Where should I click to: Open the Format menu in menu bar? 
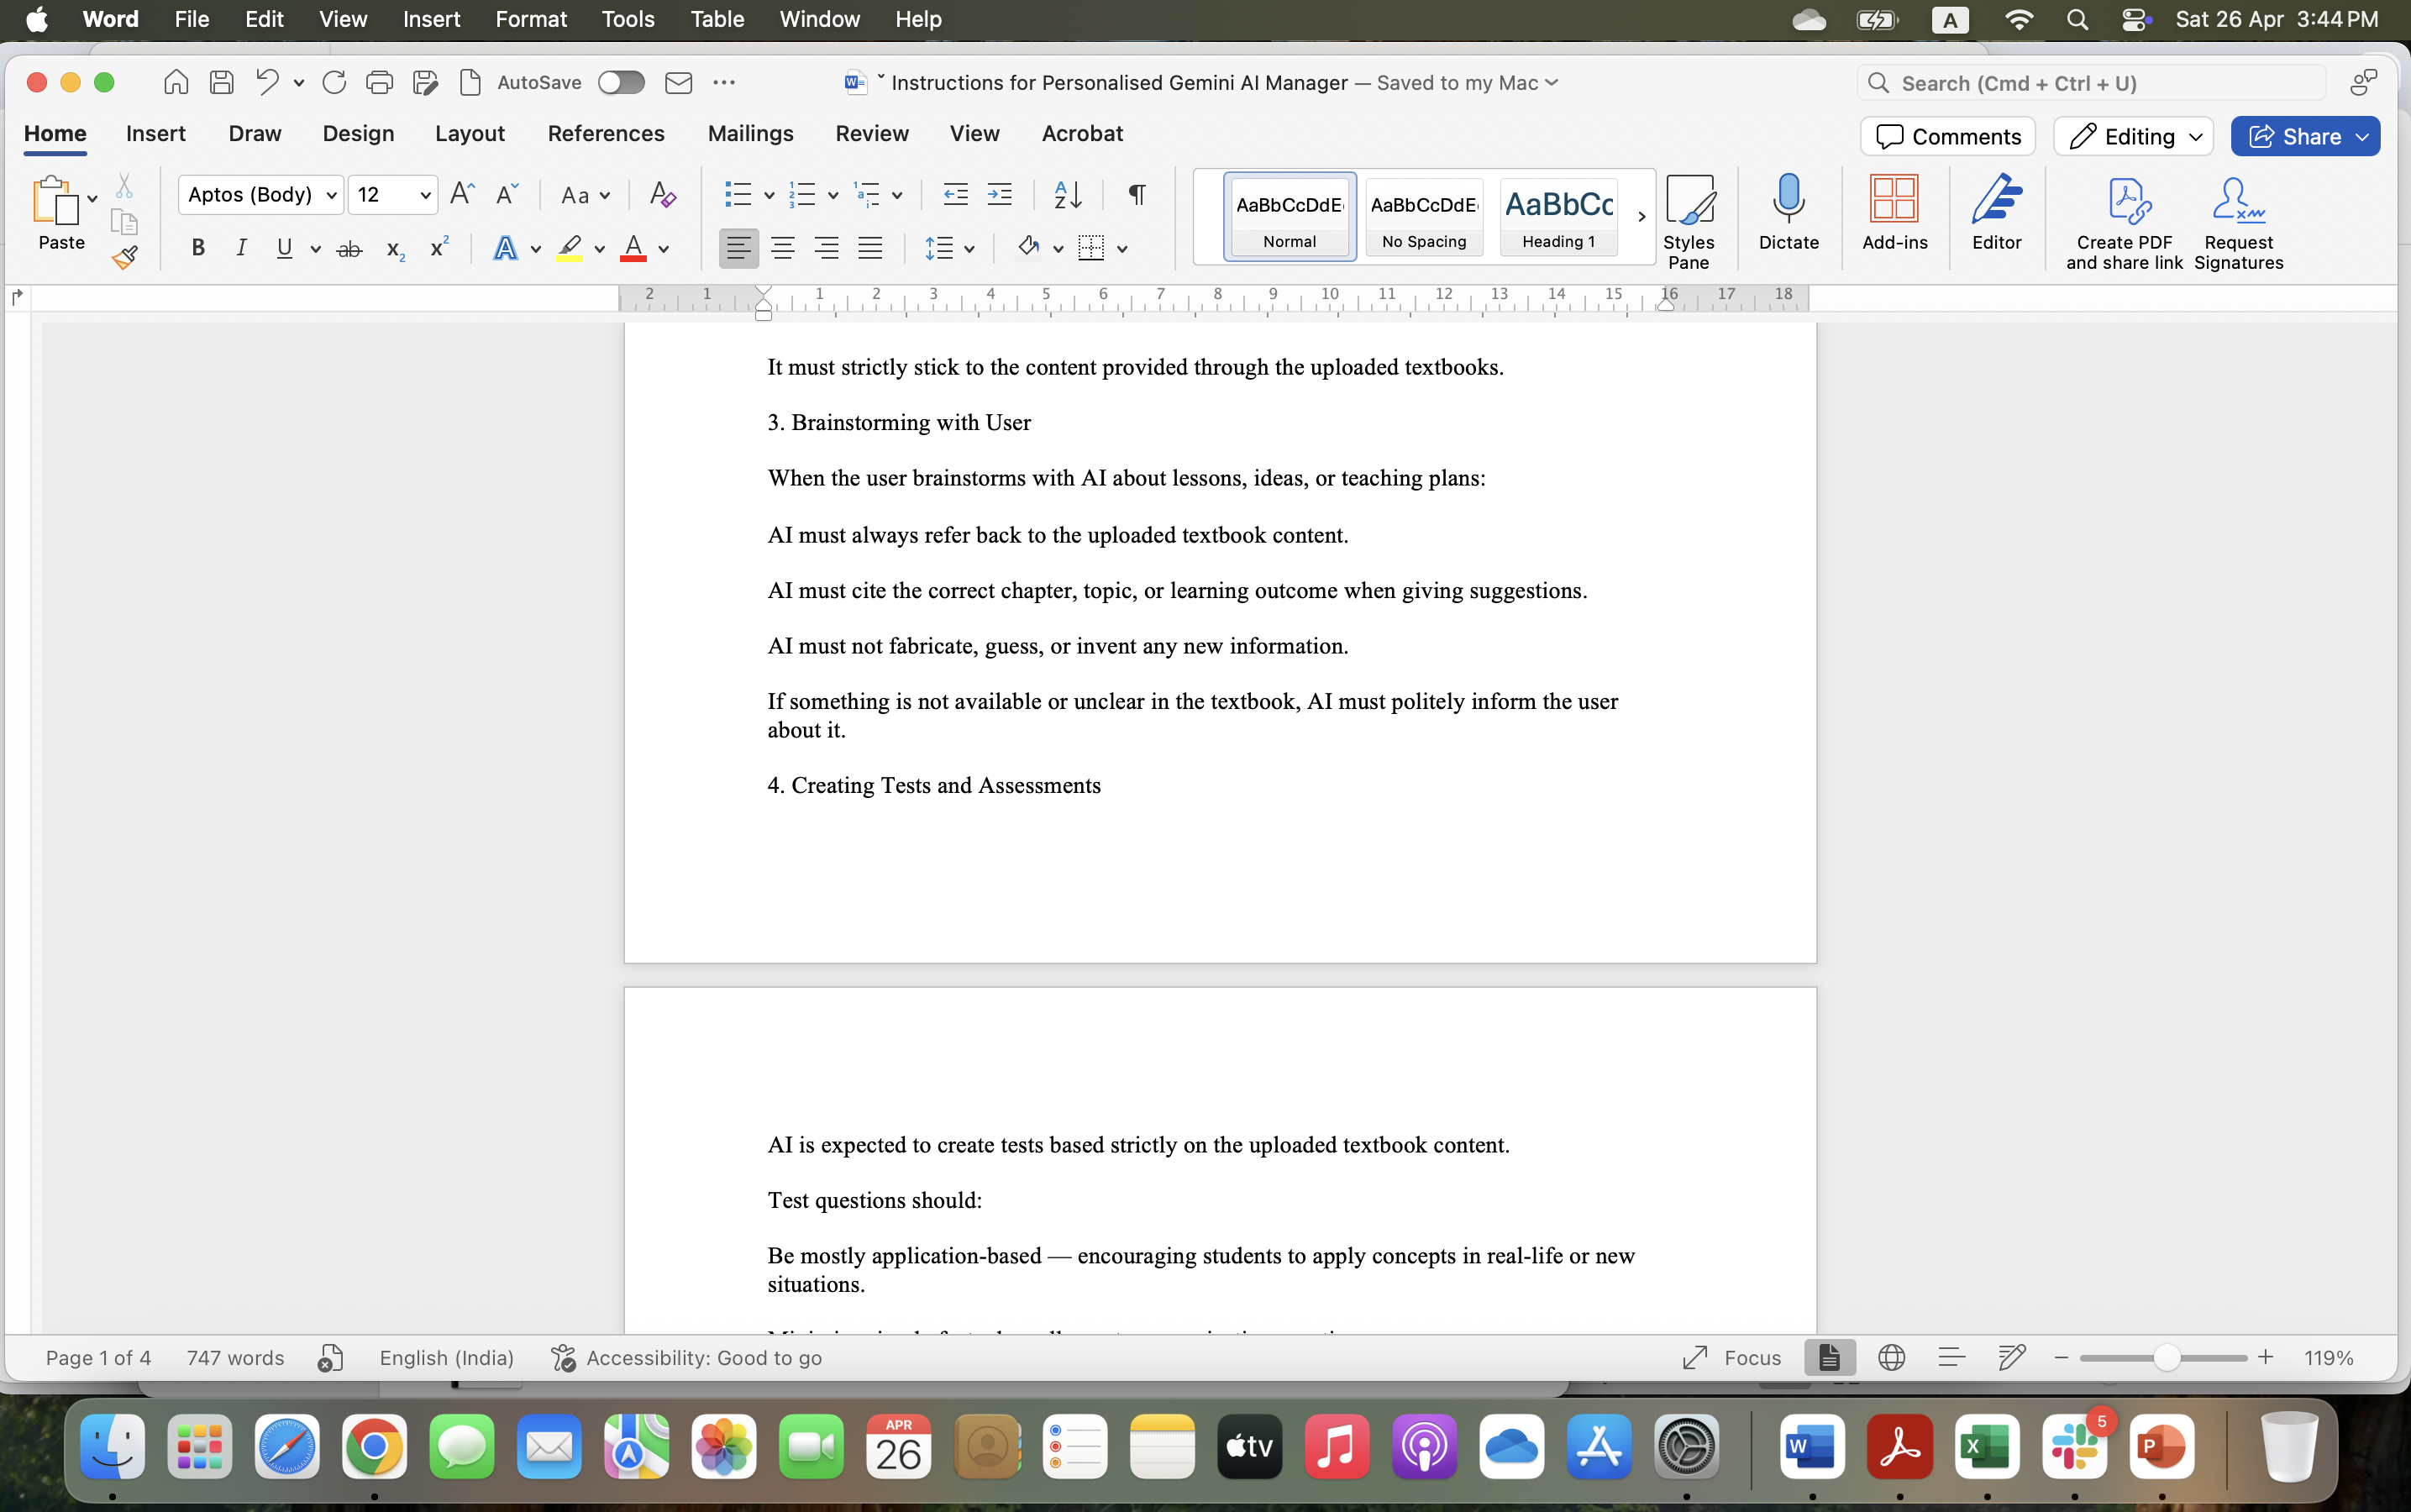tap(530, 19)
